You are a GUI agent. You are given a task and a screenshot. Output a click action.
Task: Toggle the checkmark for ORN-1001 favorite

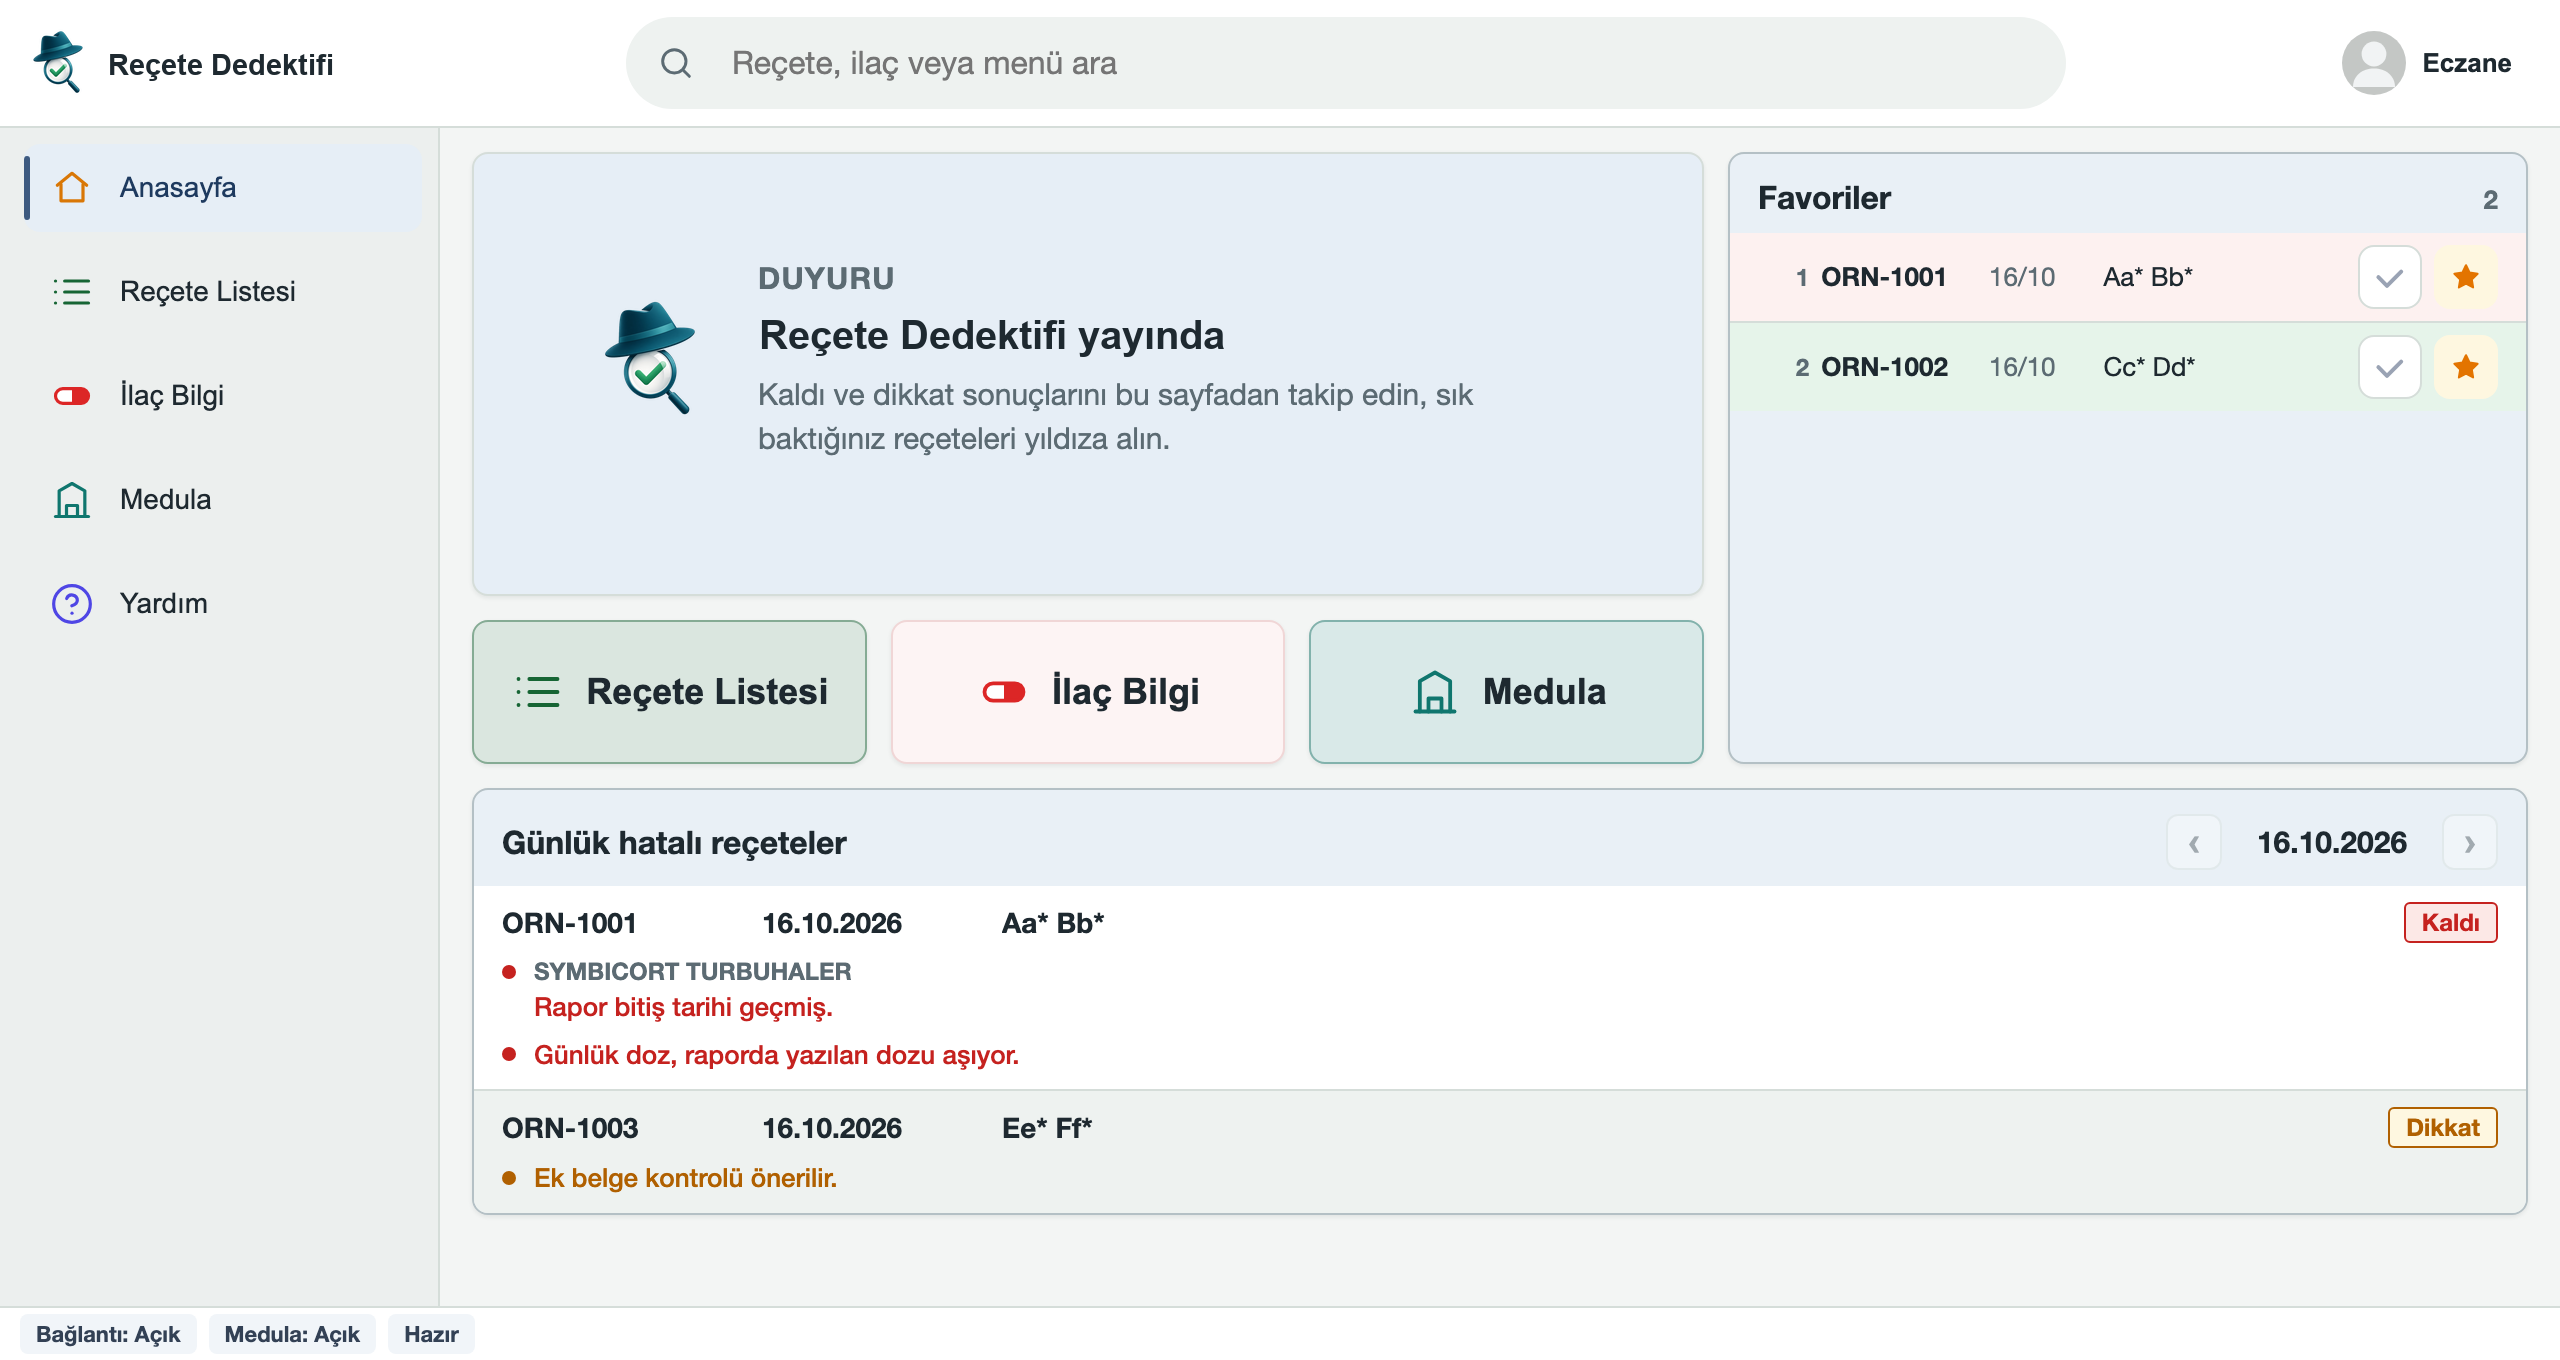click(x=2389, y=277)
